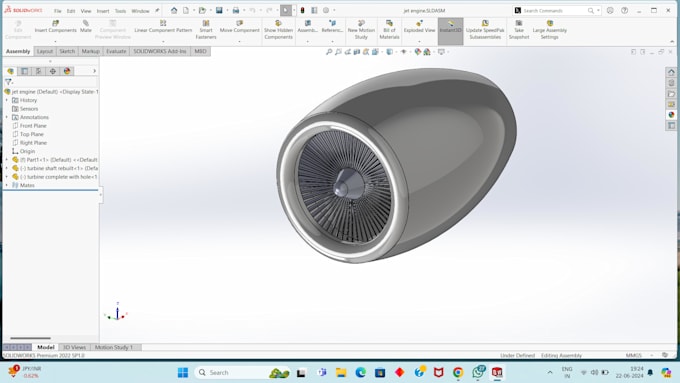Click the Search Commands input field
The width and height of the screenshot is (680, 383).
(554, 10)
